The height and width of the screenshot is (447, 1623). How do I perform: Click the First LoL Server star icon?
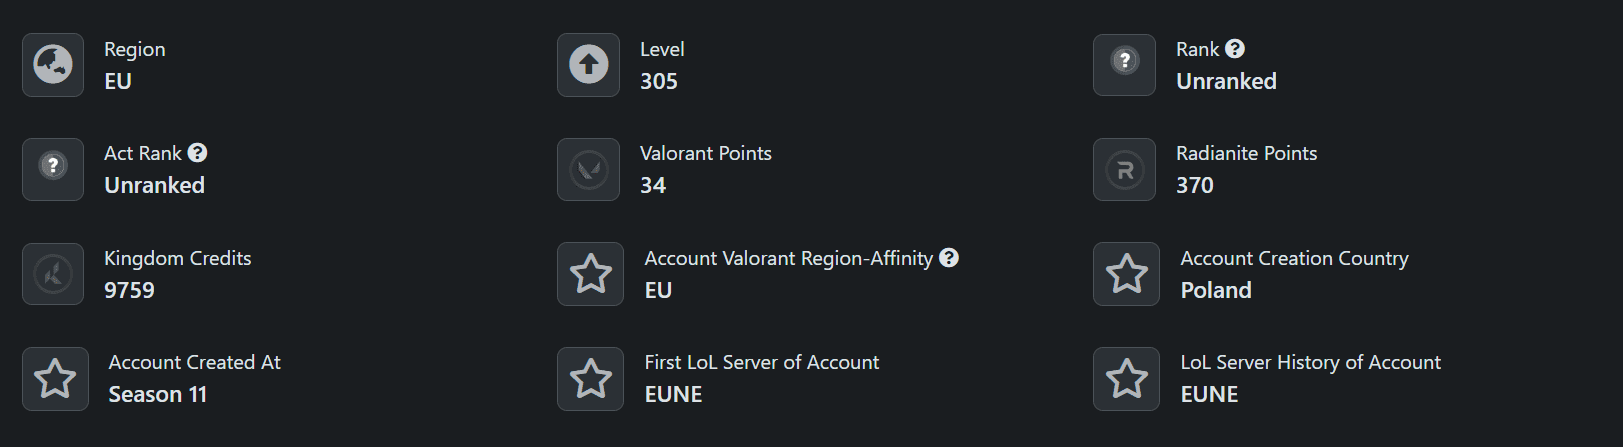coord(590,378)
